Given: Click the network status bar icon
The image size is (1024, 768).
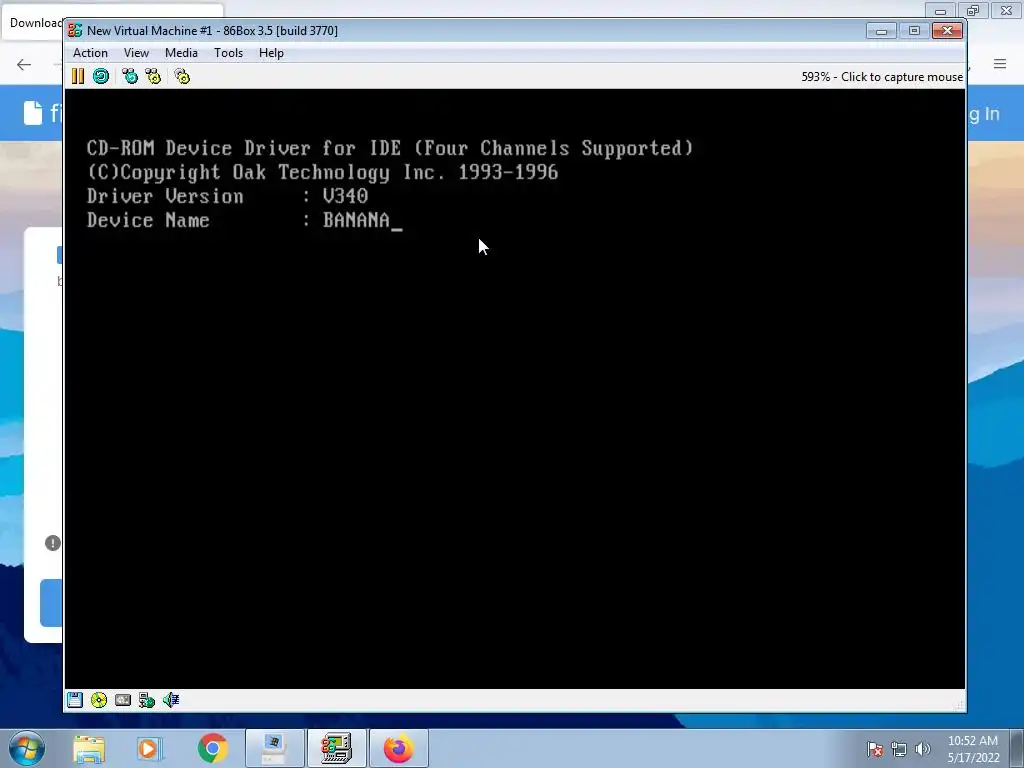Looking at the screenshot, I should [x=147, y=700].
